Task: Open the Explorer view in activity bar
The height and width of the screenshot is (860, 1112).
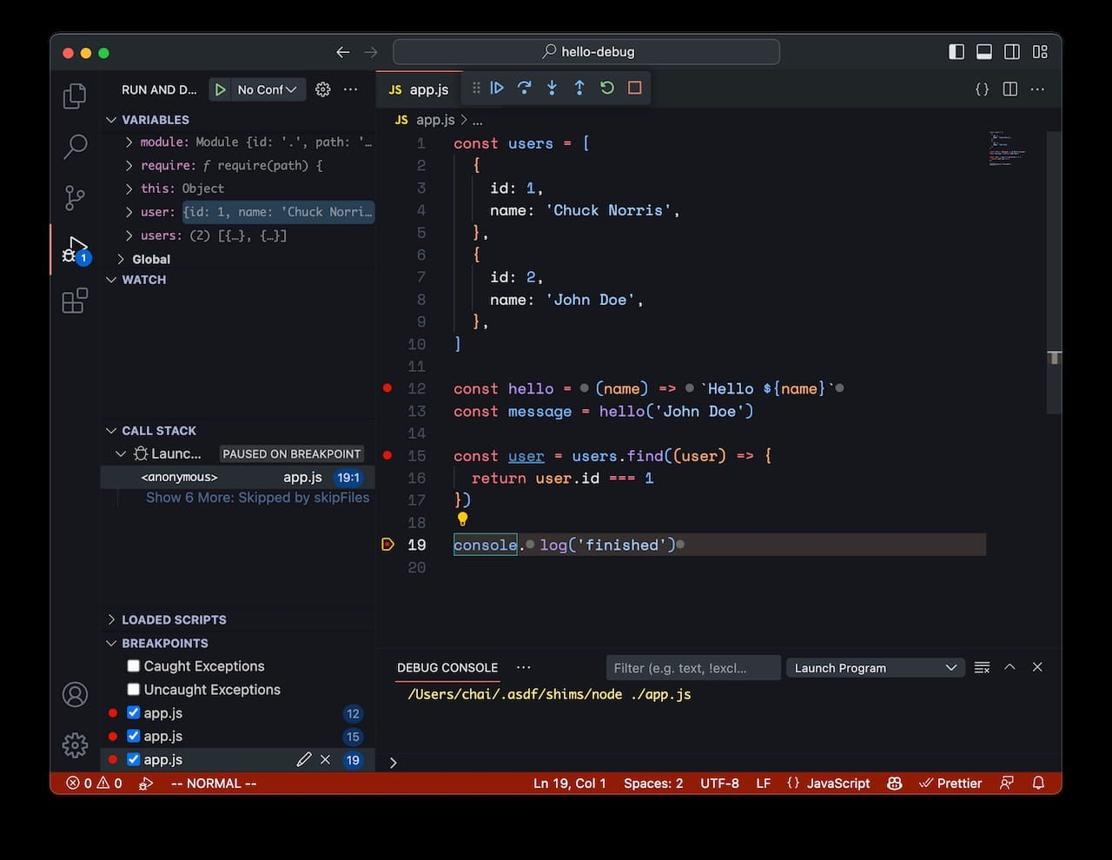Action: (74, 96)
